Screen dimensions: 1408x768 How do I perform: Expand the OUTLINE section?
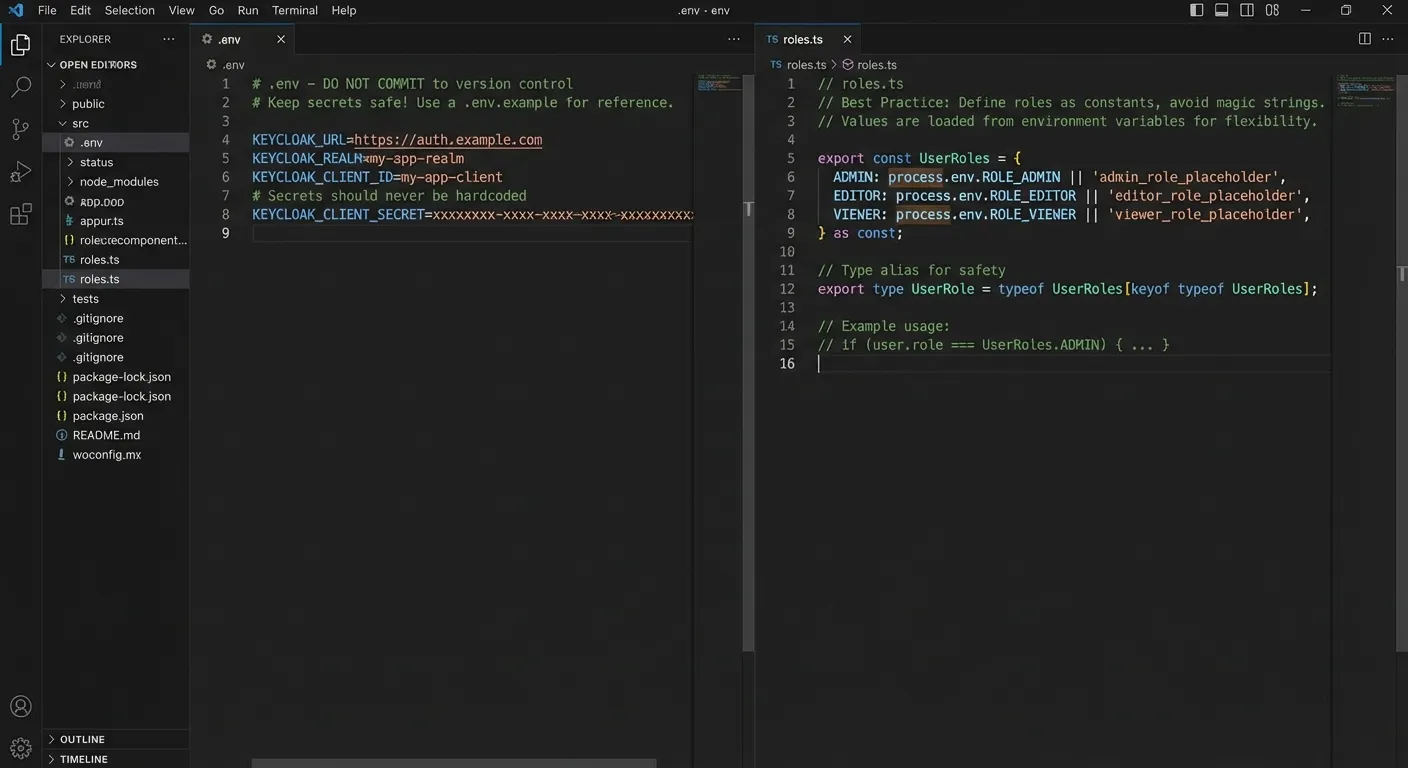[x=82, y=739]
